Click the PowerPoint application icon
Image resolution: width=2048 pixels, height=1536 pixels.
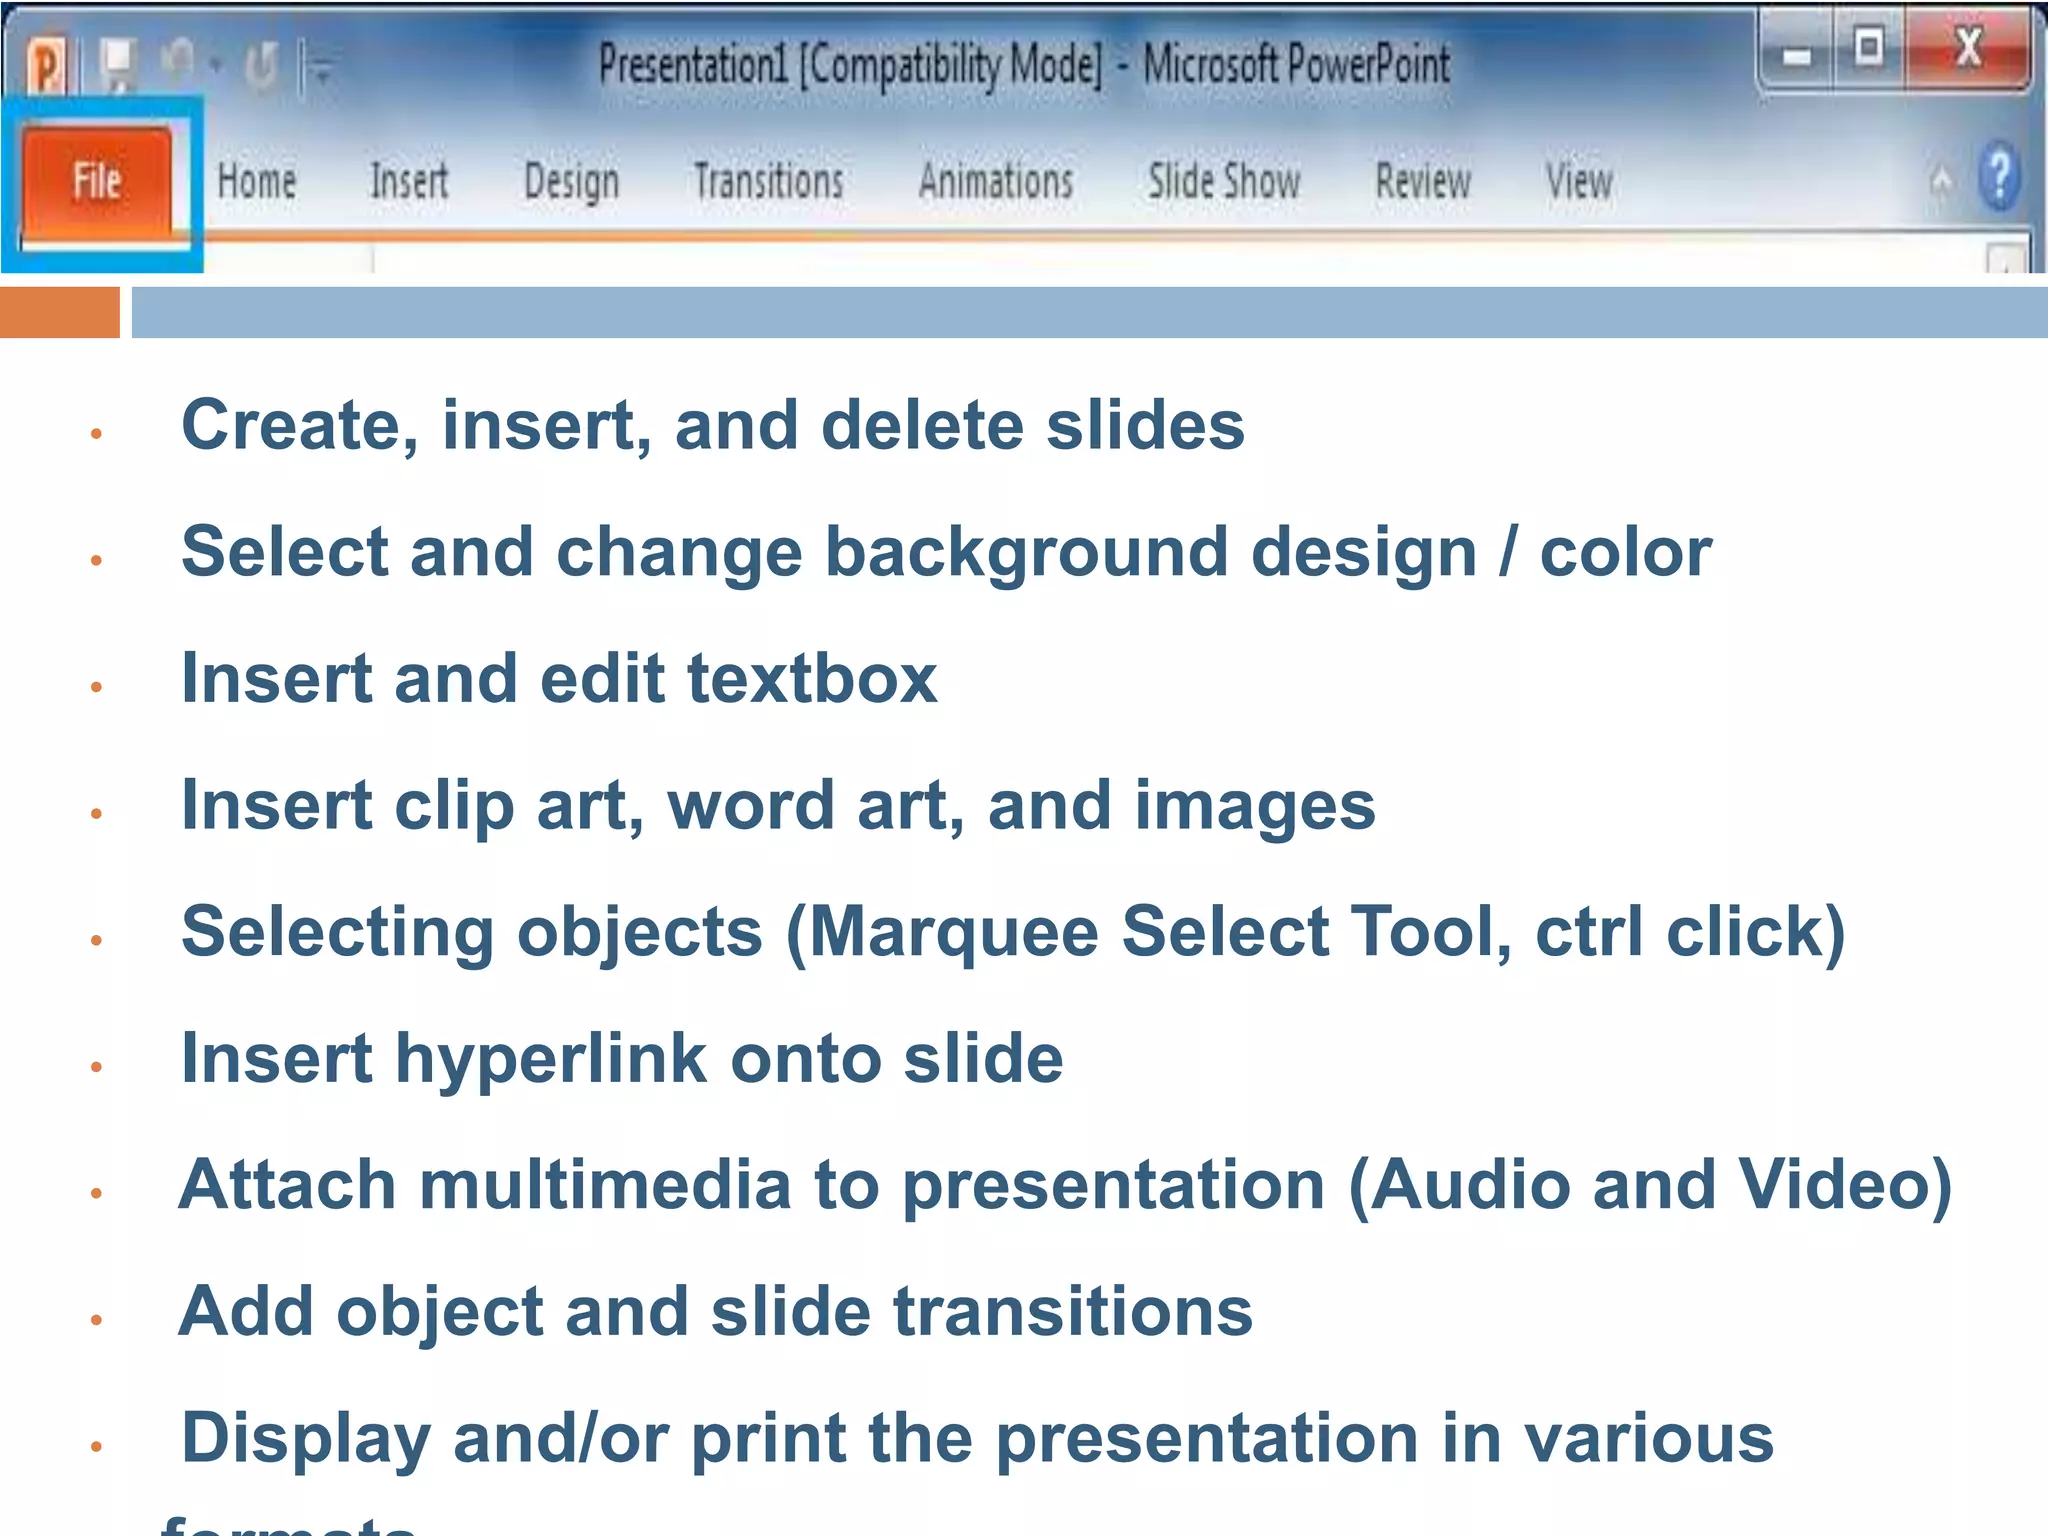coord(47,66)
